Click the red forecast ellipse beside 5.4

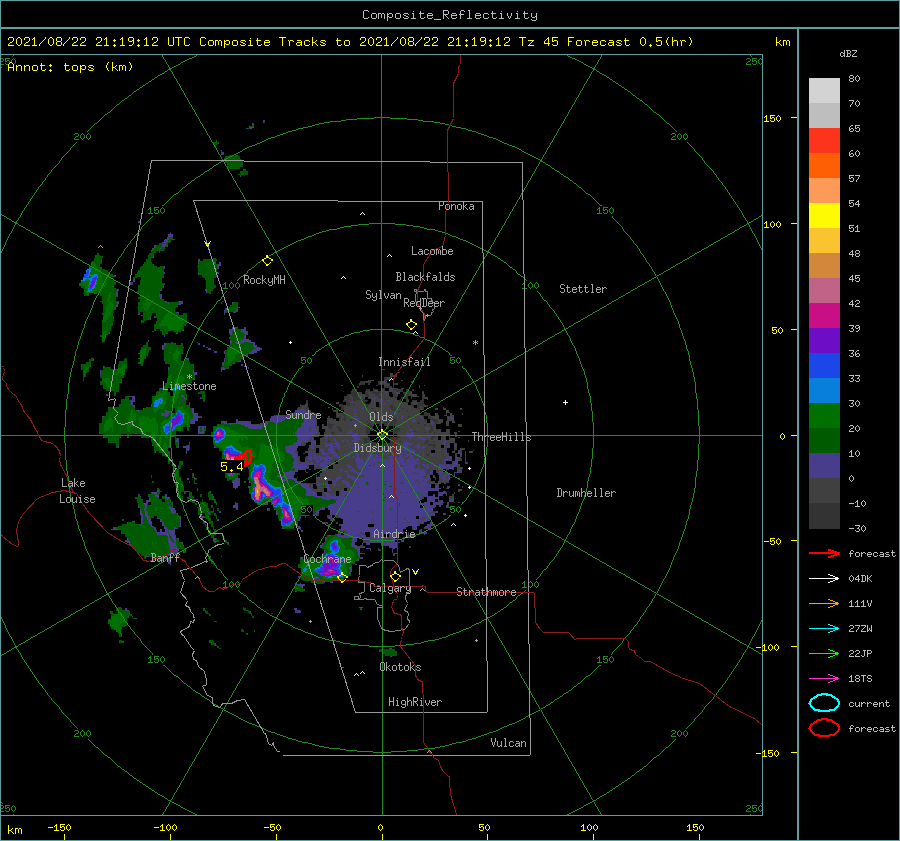(247, 457)
